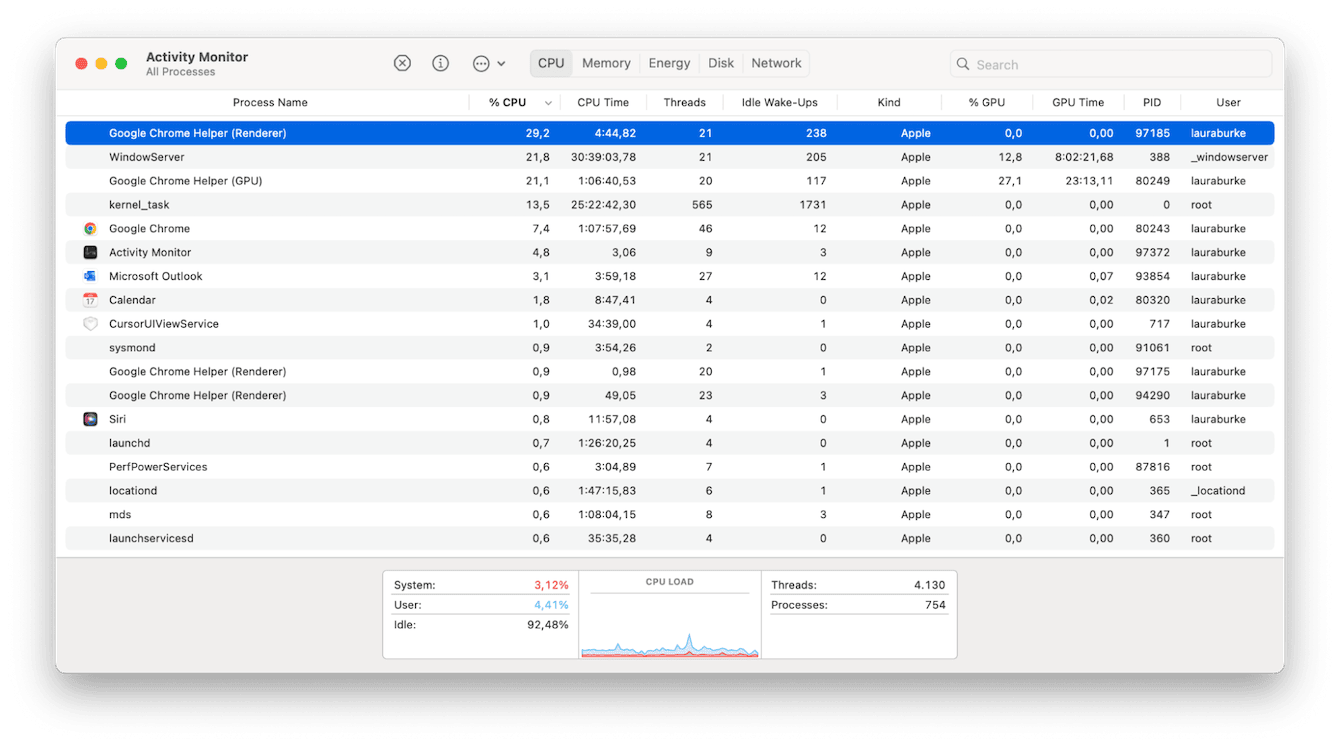Click the magnifying glass icon in search field
Viewport: 1340px width, 747px height.
[x=962, y=63]
